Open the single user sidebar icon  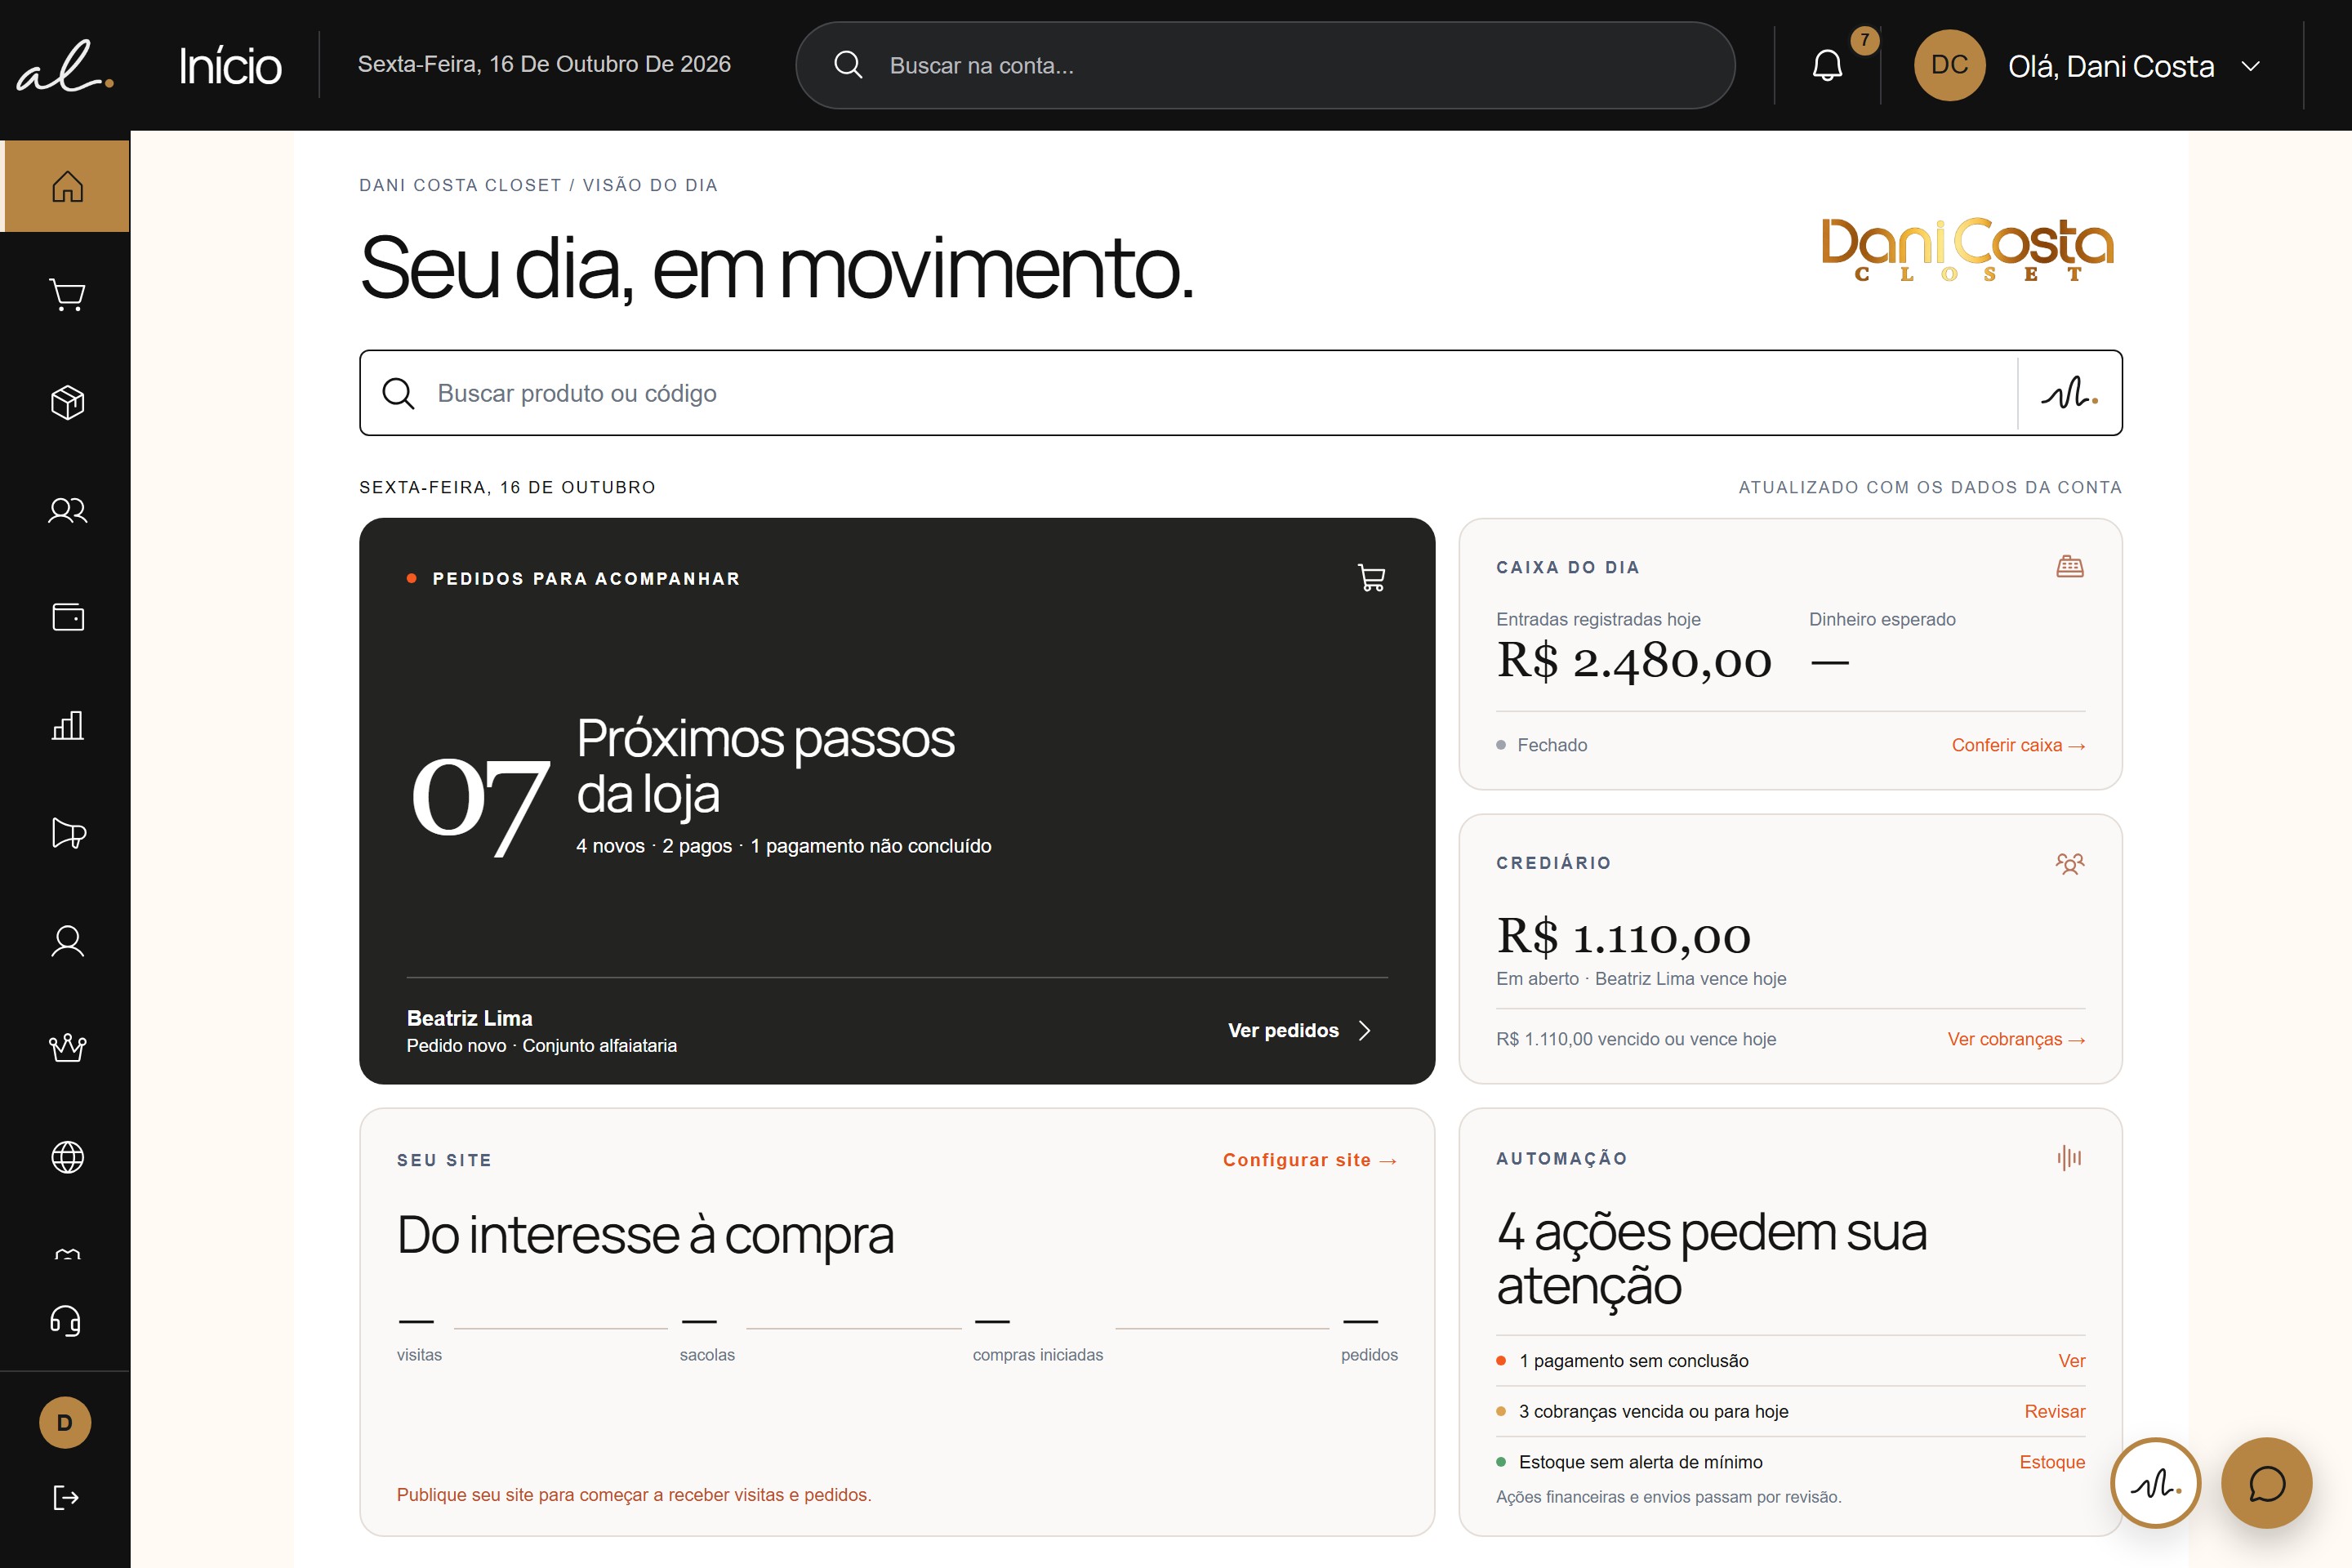(x=67, y=941)
